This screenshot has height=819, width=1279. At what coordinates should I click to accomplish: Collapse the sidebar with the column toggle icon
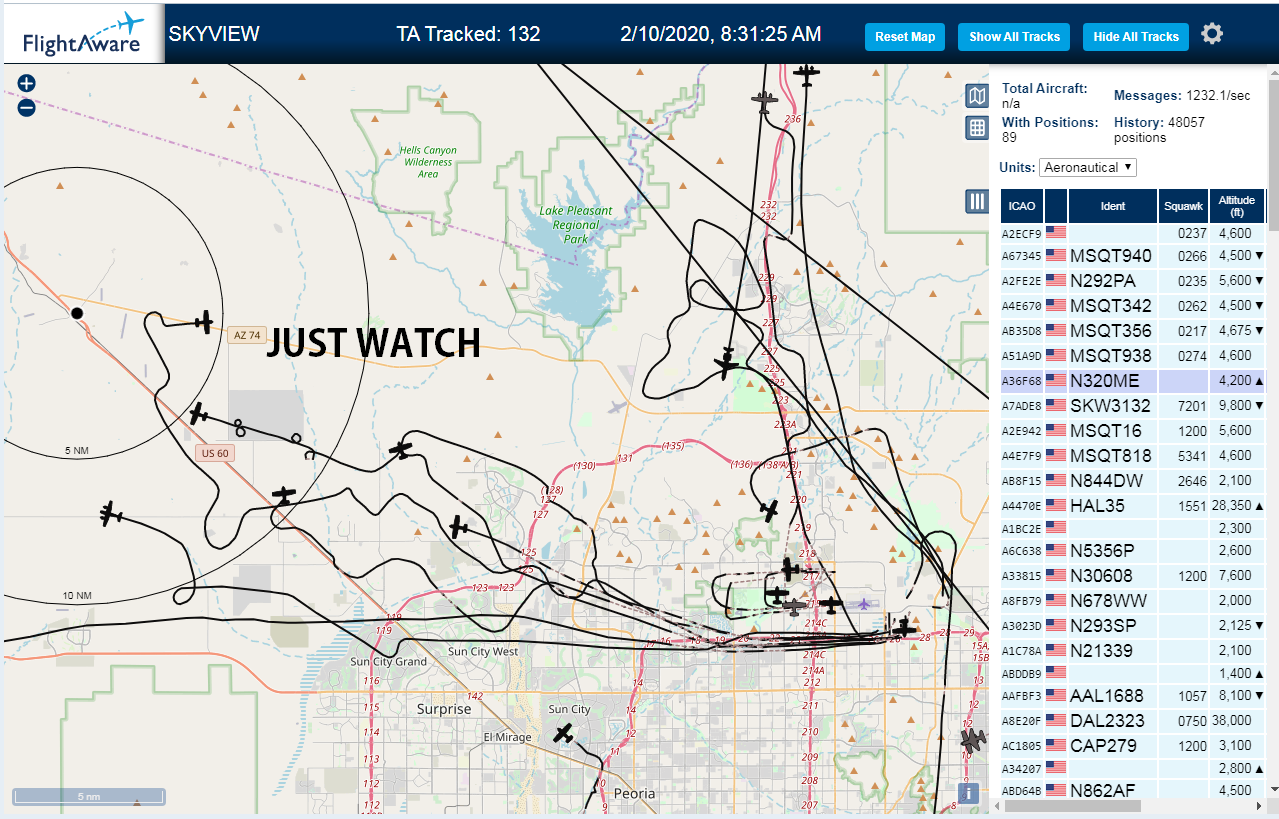[977, 201]
